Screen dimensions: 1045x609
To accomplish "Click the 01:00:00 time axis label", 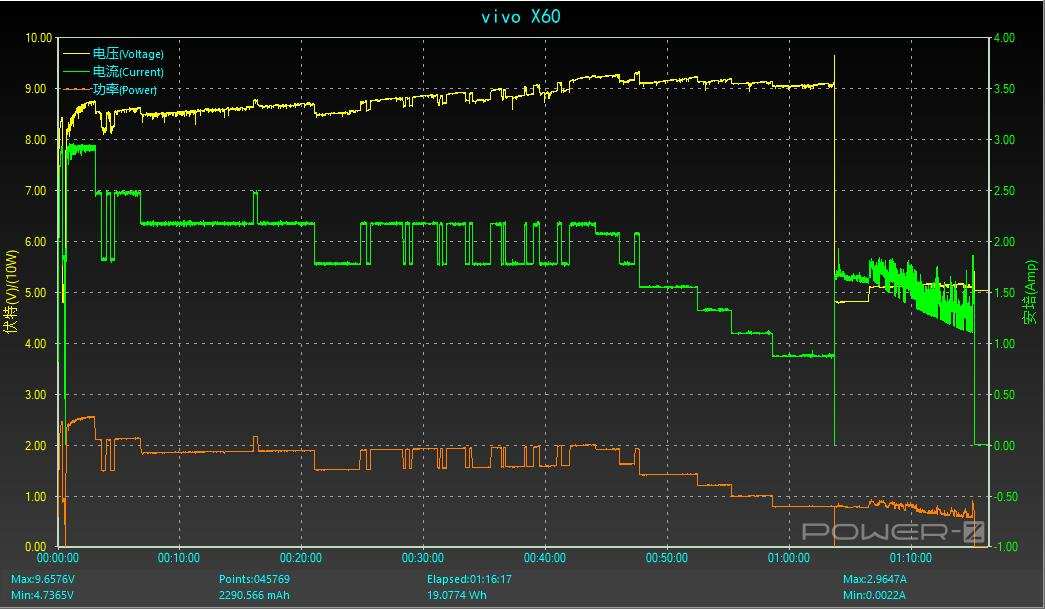I will [x=788, y=558].
